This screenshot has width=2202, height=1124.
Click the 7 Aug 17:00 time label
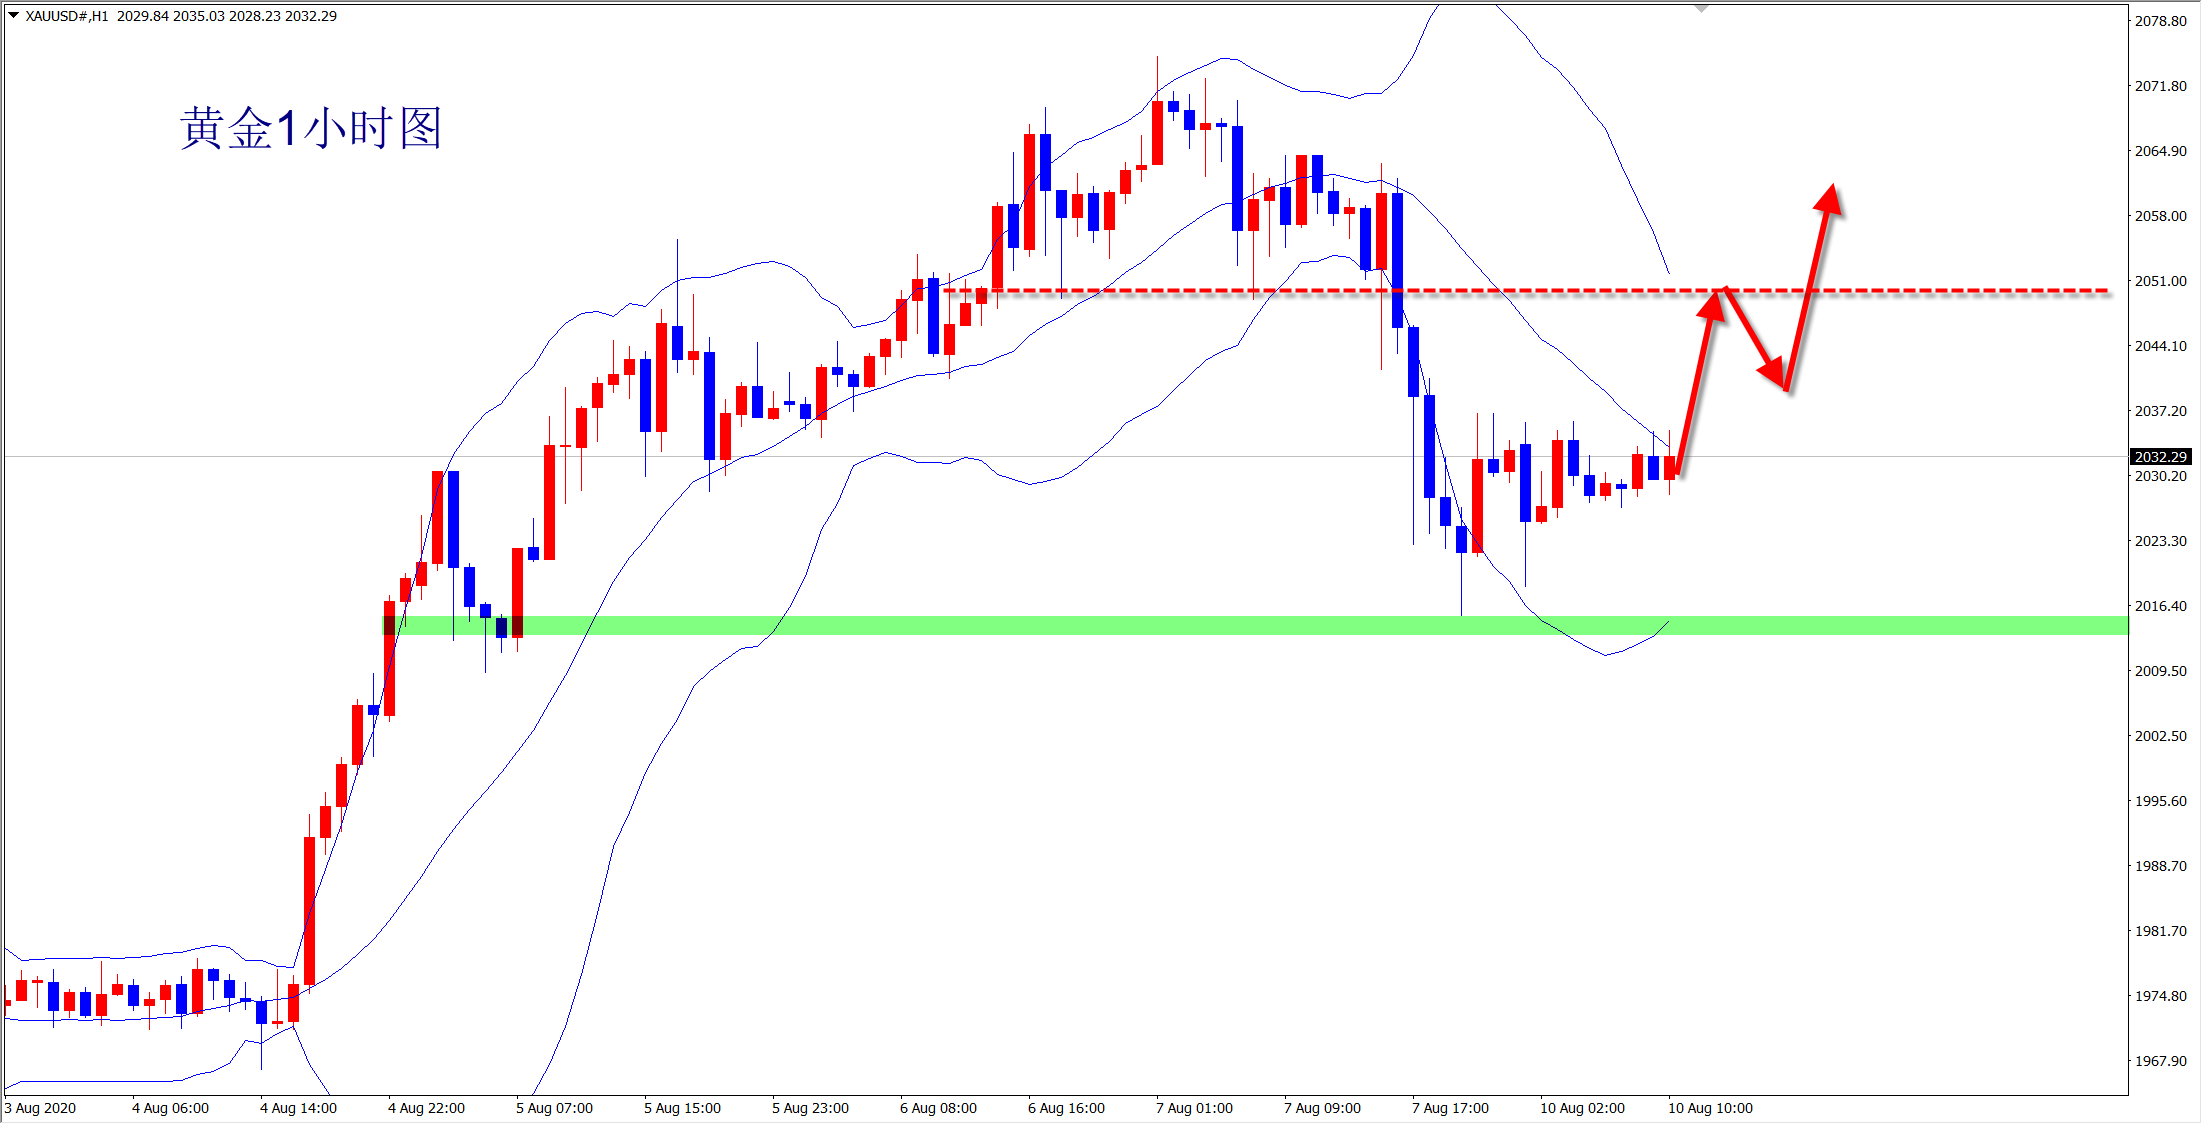click(x=1450, y=1108)
